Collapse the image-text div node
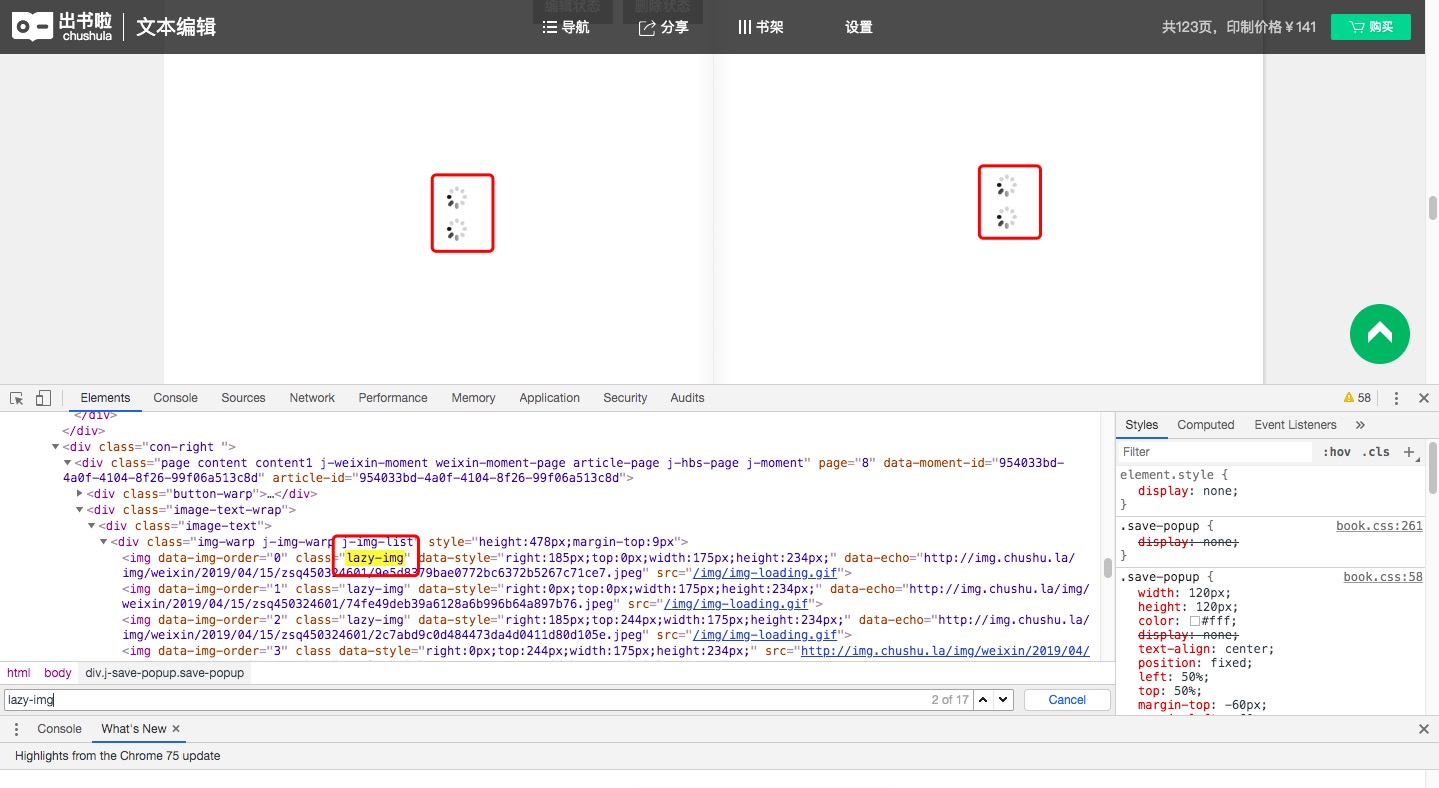1439x788 pixels. click(92, 526)
